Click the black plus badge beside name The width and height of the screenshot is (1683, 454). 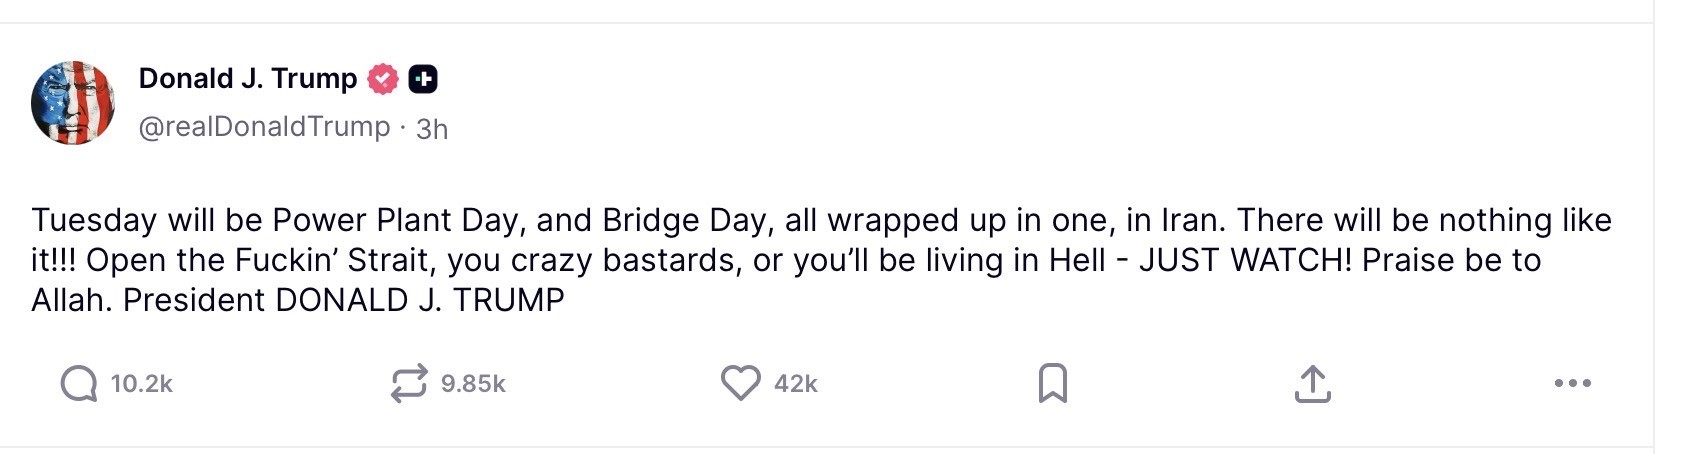coord(423,79)
